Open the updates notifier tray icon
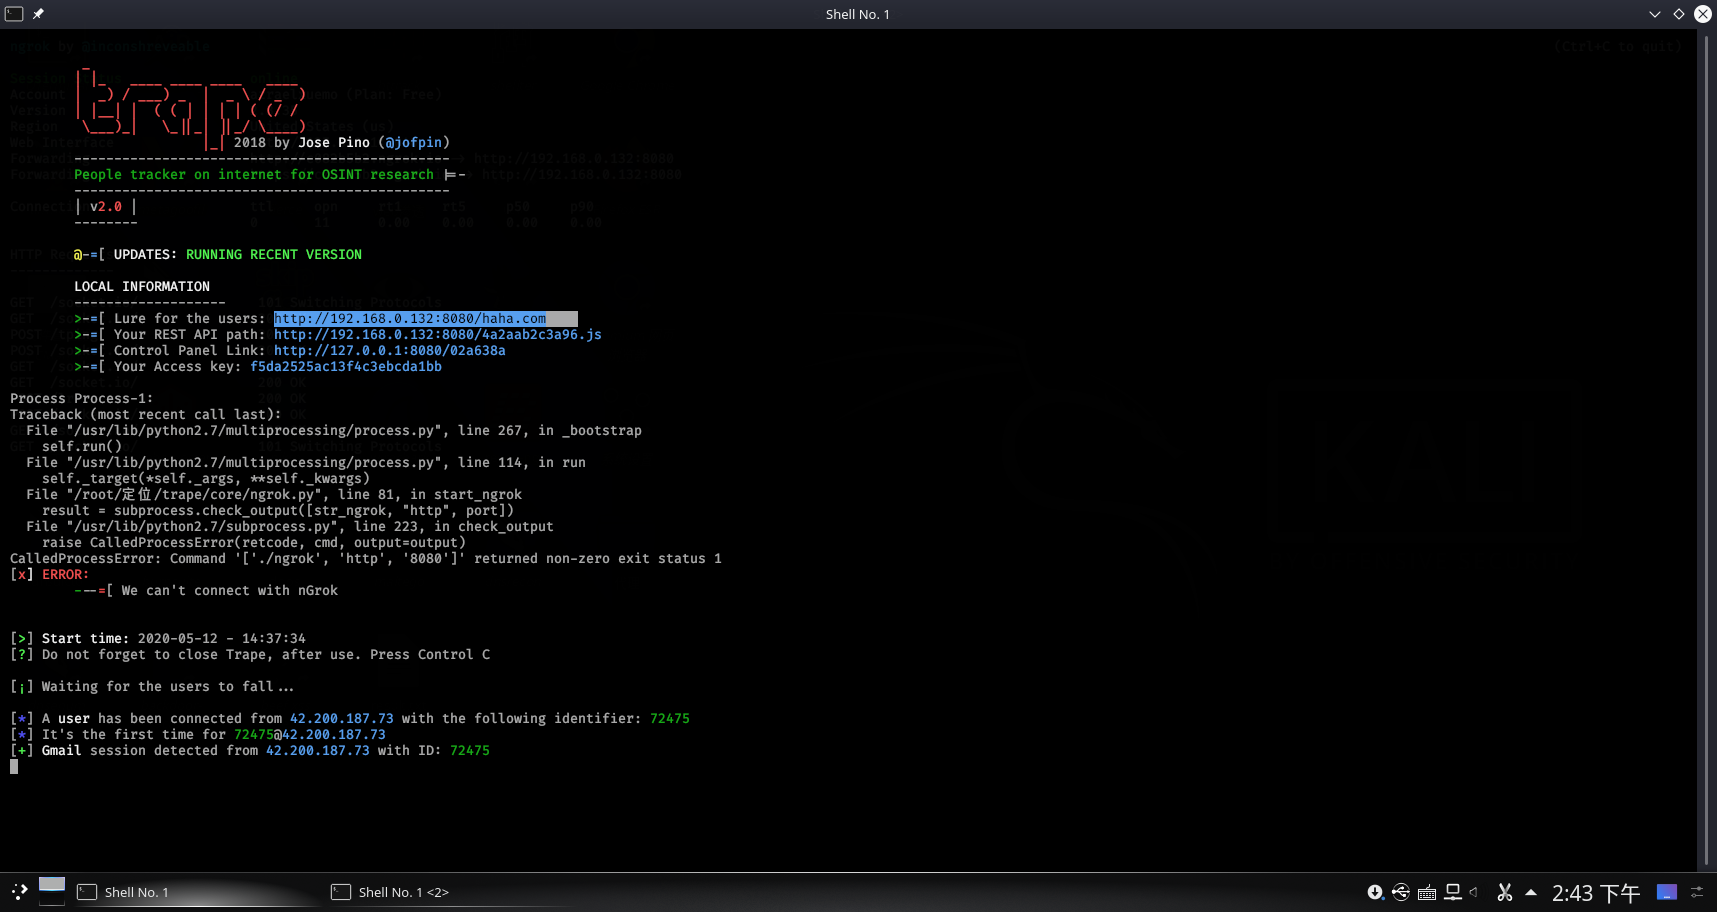 pos(1376,892)
